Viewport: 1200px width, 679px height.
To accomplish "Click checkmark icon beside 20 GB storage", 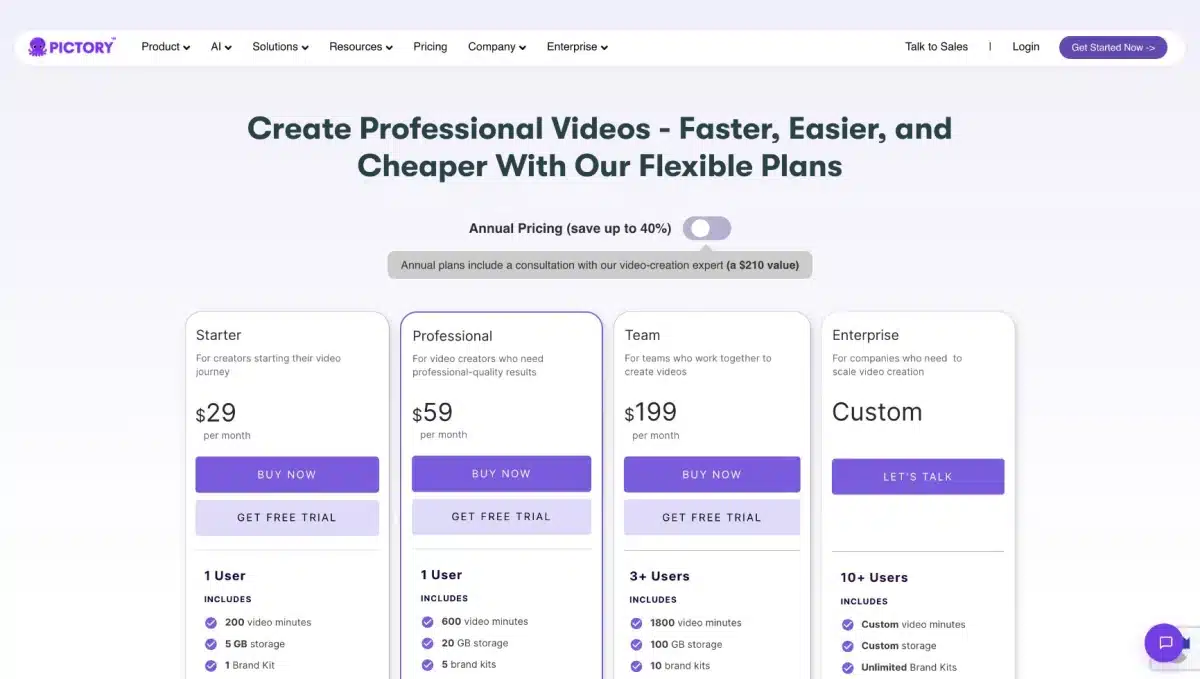I will [x=428, y=643].
